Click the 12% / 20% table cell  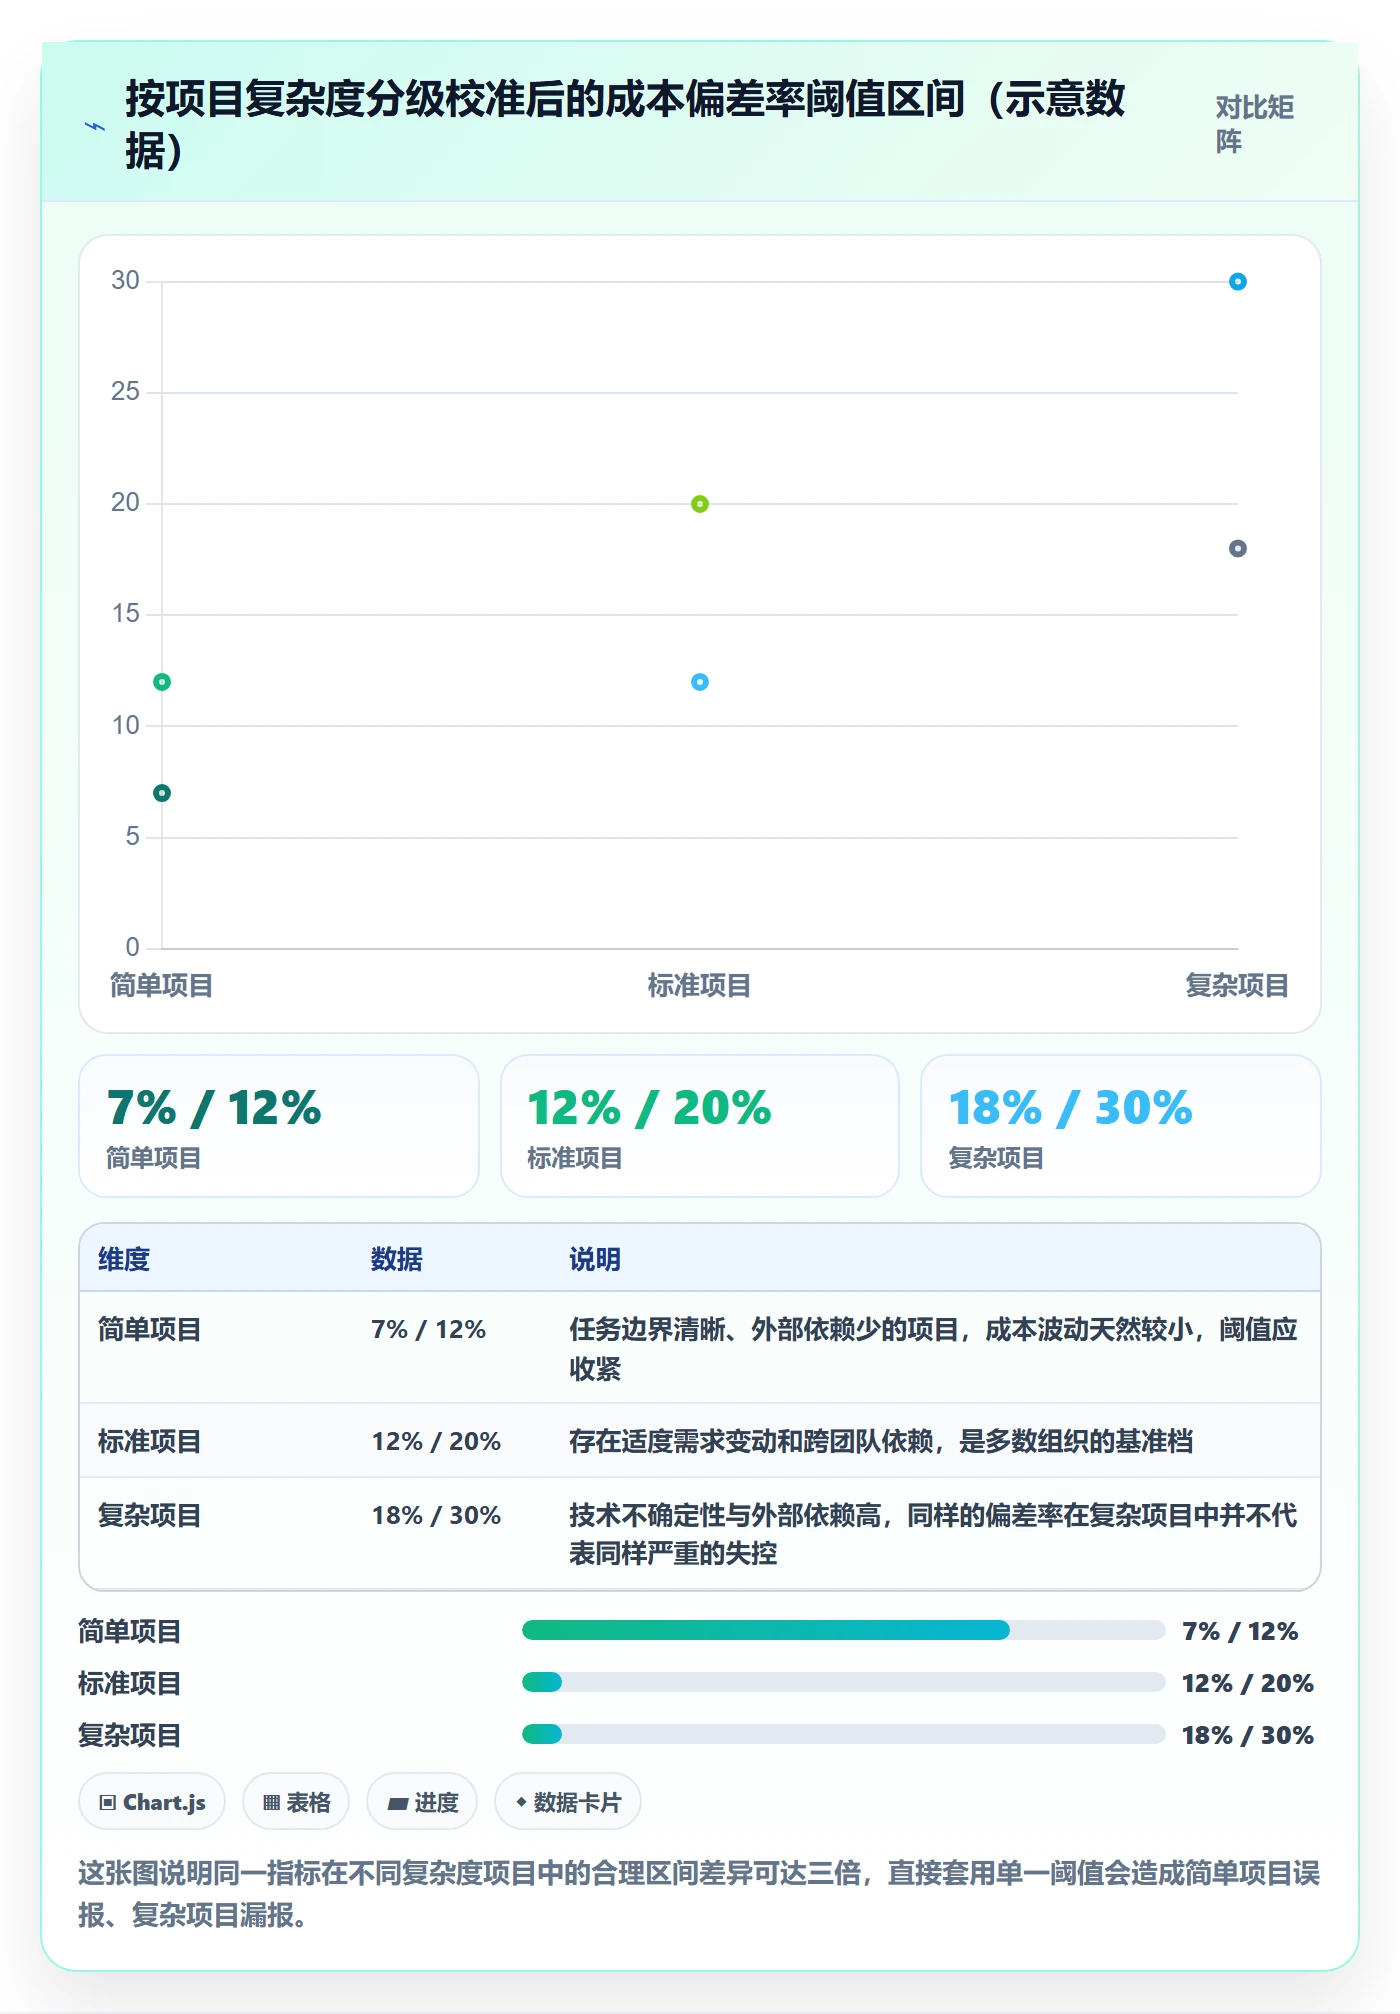click(x=436, y=1441)
